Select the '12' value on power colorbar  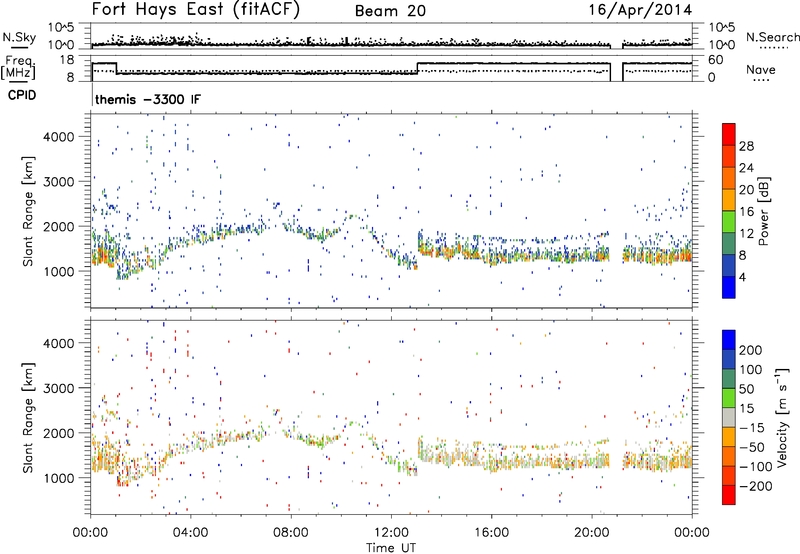coord(746,234)
